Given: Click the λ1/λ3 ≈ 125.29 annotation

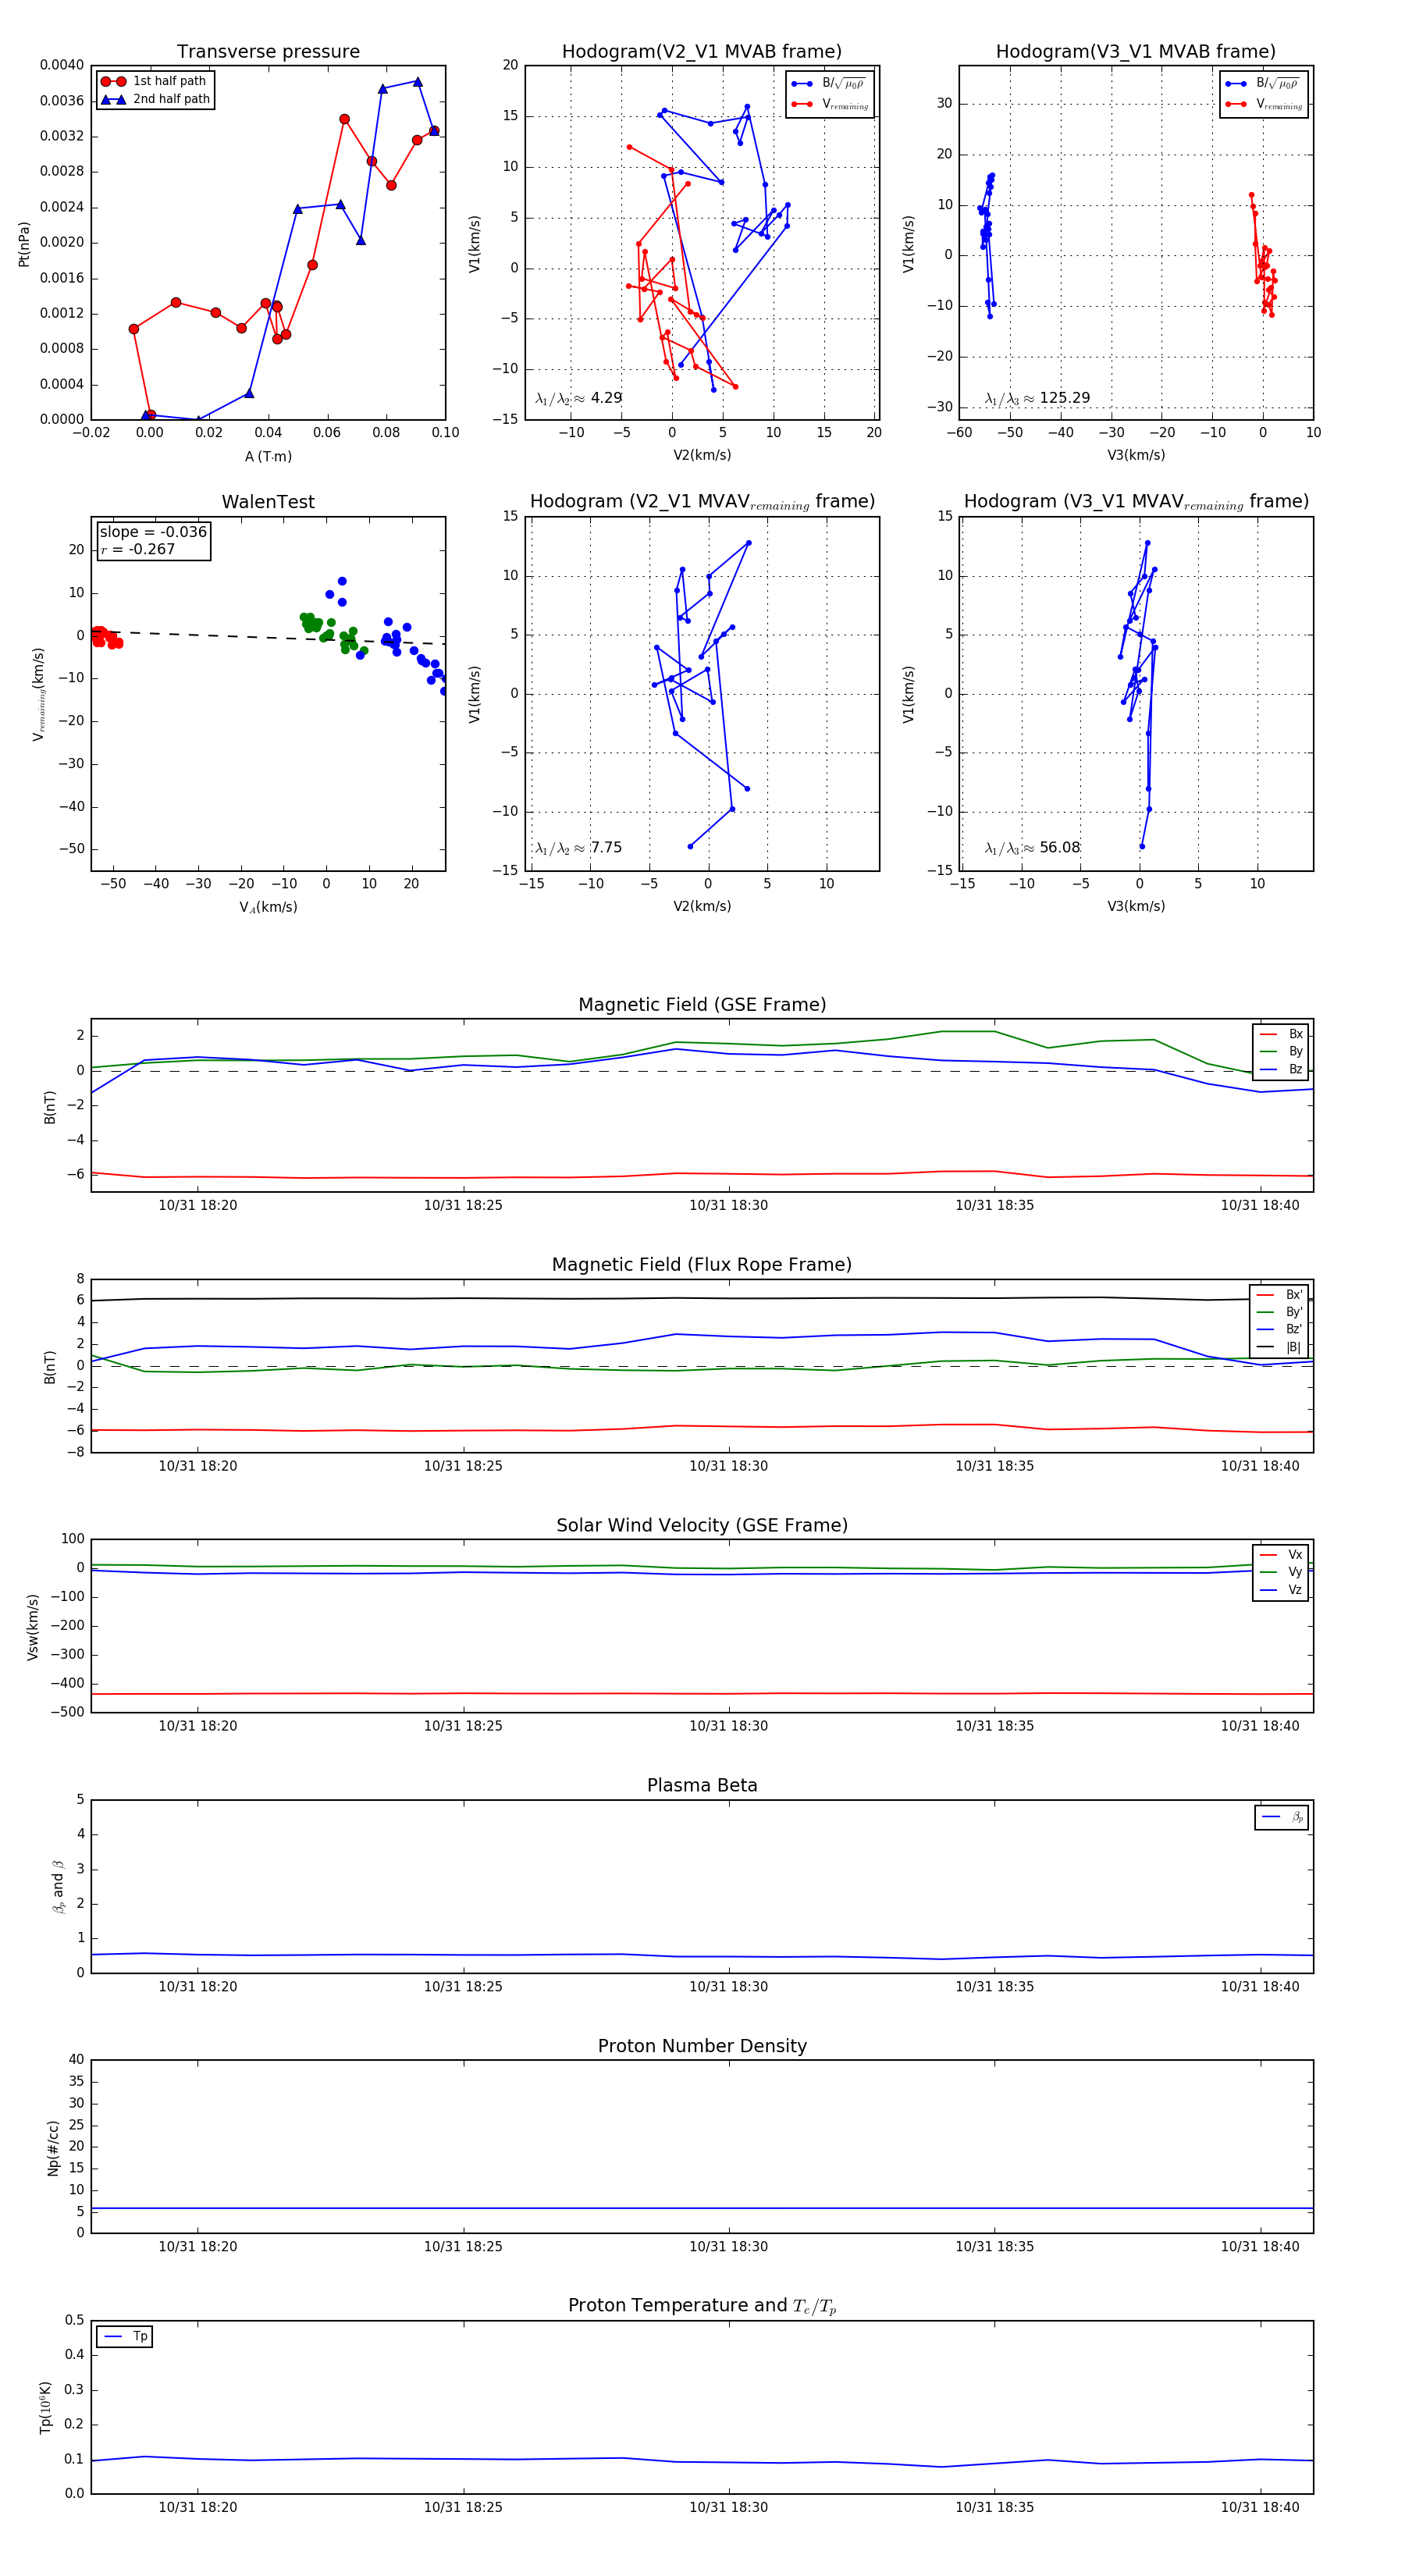Looking at the screenshot, I should (x=1037, y=398).
